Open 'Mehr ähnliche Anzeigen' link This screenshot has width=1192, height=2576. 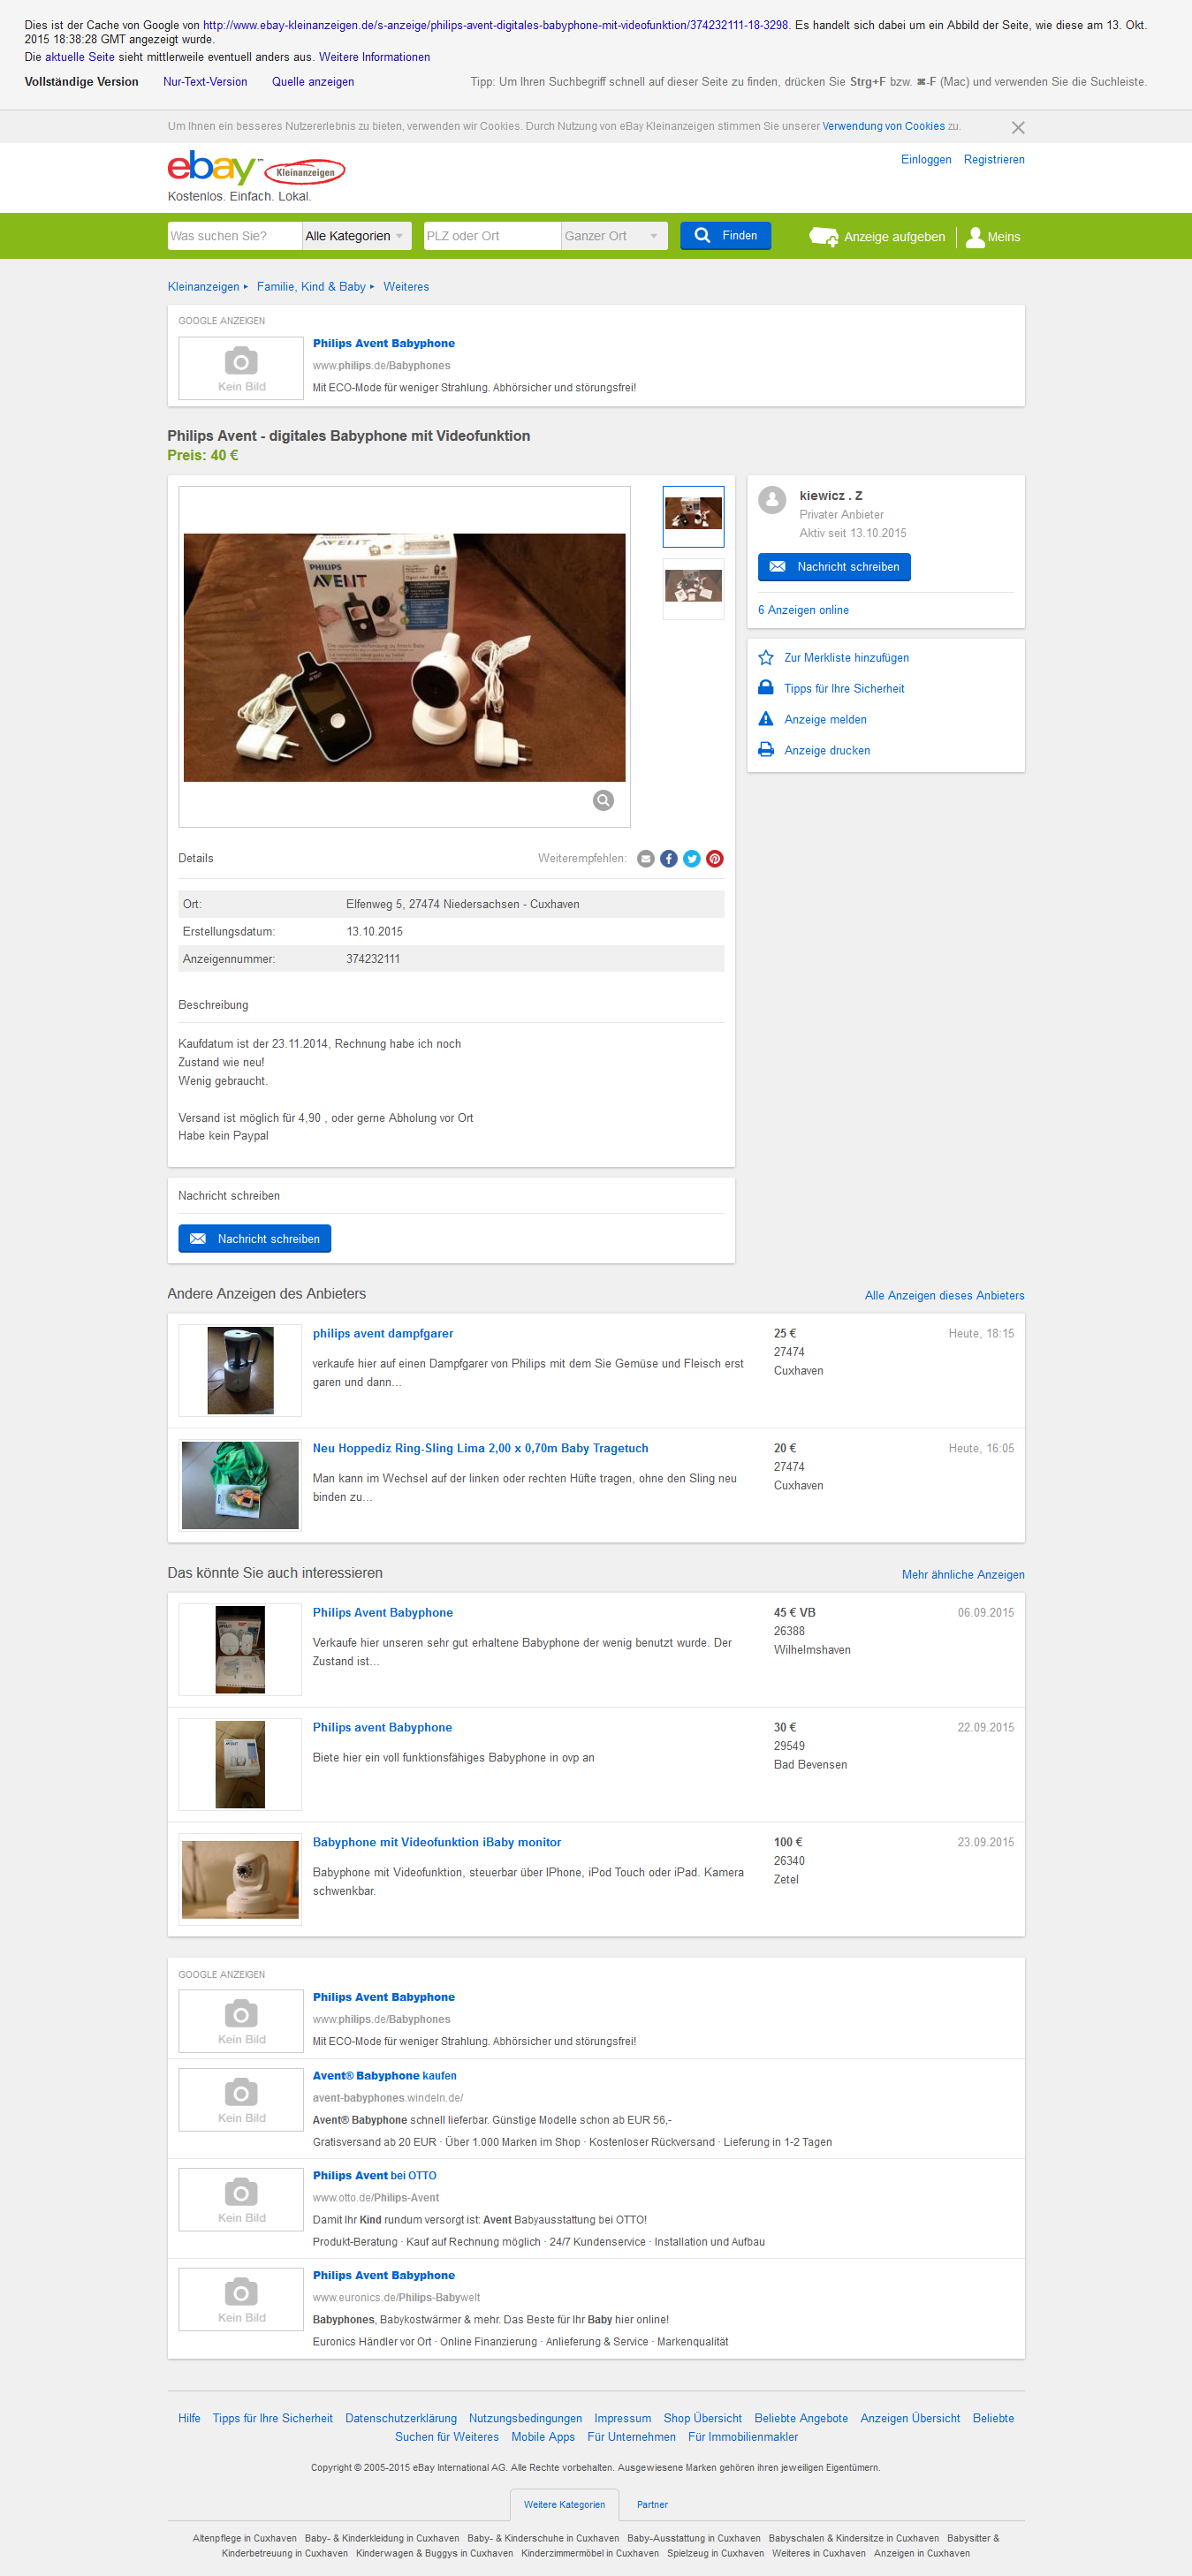coord(963,1575)
